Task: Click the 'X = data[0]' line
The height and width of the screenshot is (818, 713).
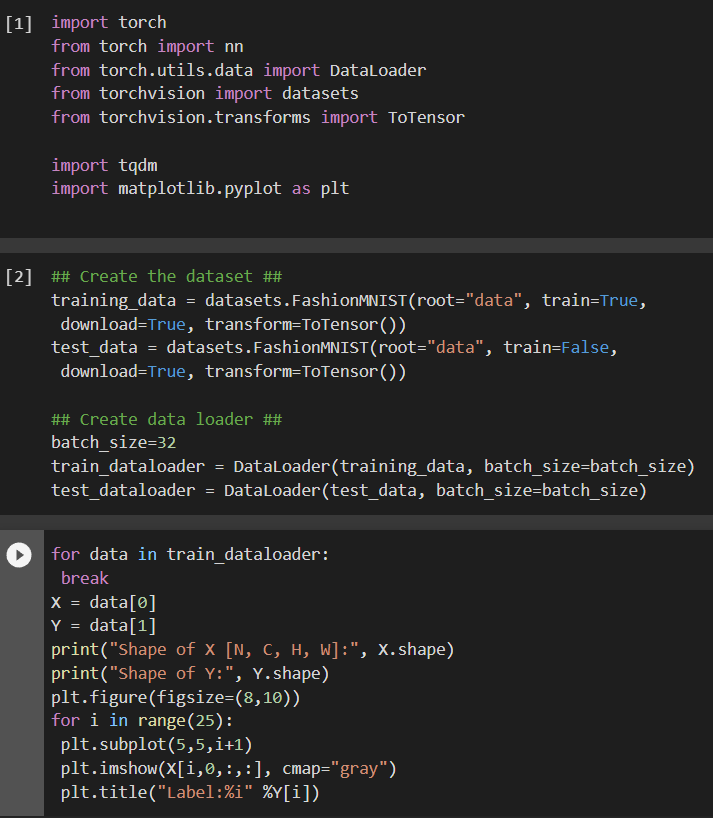Action: tap(104, 603)
